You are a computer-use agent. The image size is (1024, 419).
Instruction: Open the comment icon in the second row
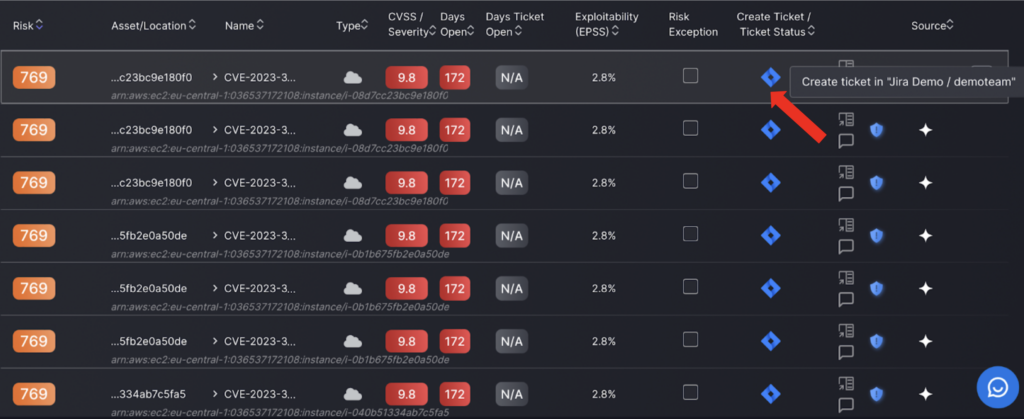tap(846, 140)
